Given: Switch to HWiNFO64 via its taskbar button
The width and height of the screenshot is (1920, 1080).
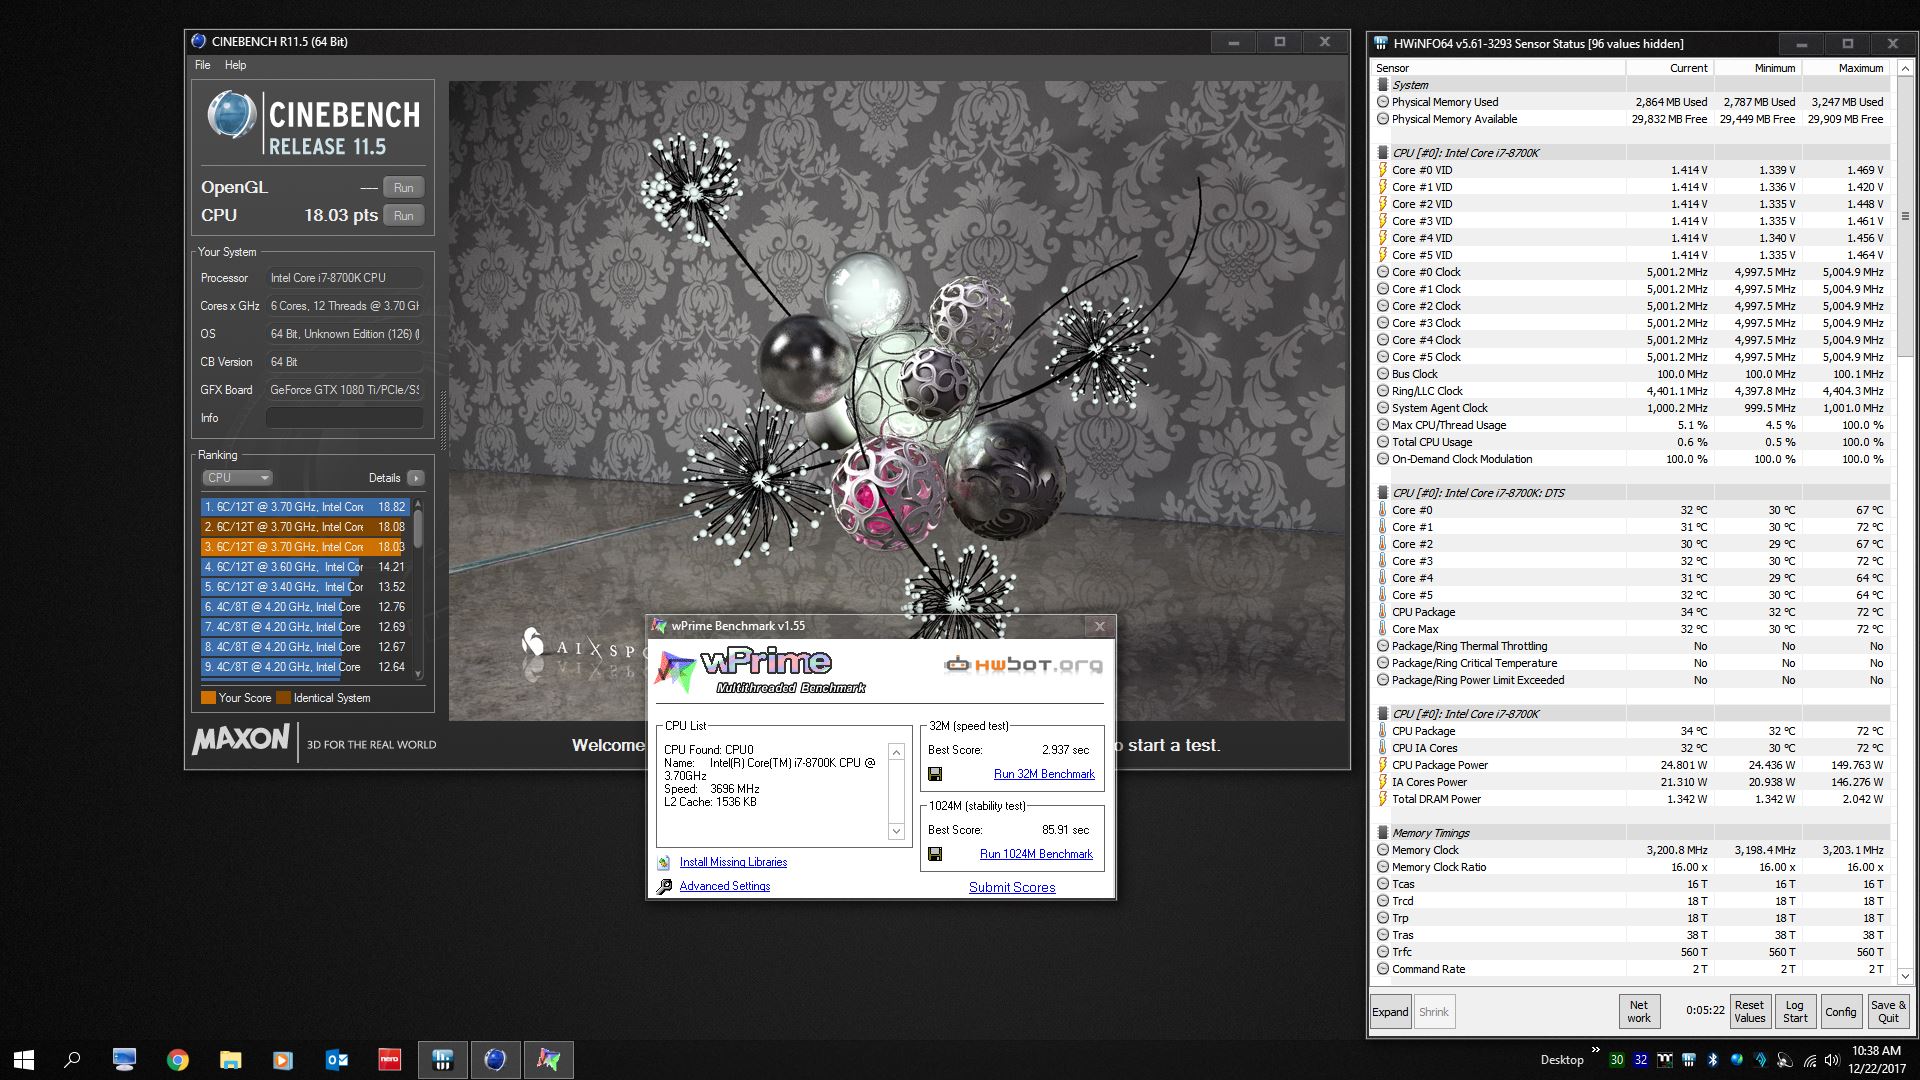Looking at the screenshot, I should coord(442,1060).
